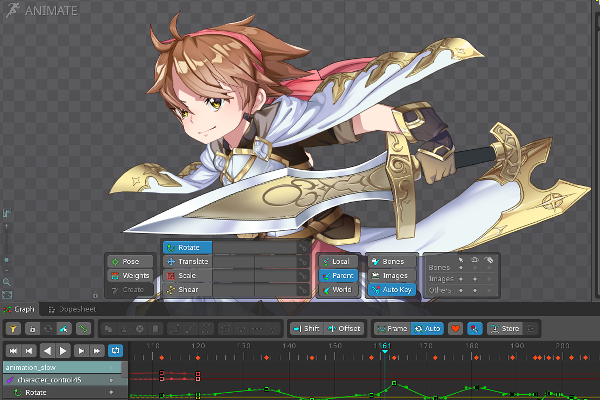Click the copy keys icon in graph toolbar
The image size is (600, 400).
109,329
